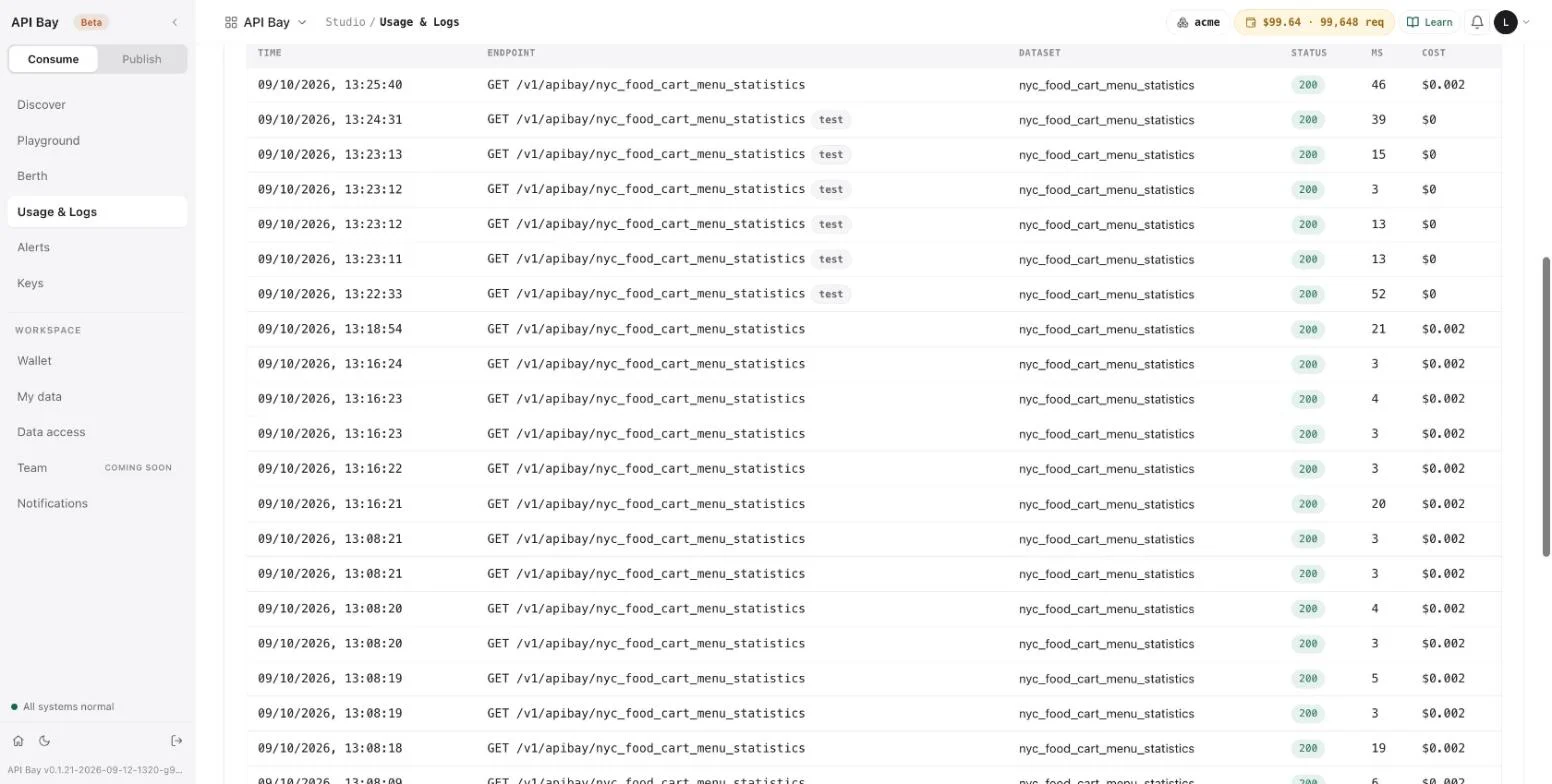Click the 19 ms value for 13:08:18

[1378, 749]
